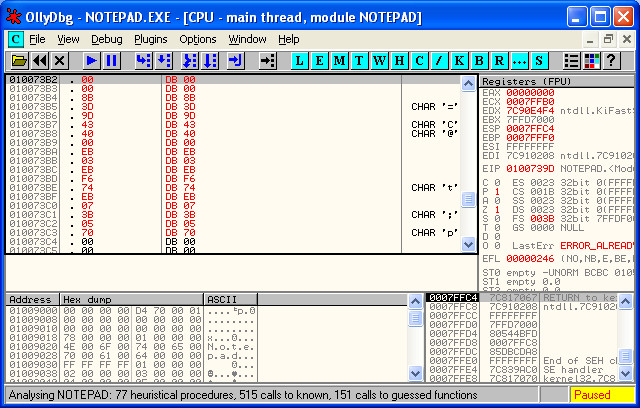The height and width of the screenshot is (408, 640).
Task: Open debugging options list icon
Action: coord(571,61)
